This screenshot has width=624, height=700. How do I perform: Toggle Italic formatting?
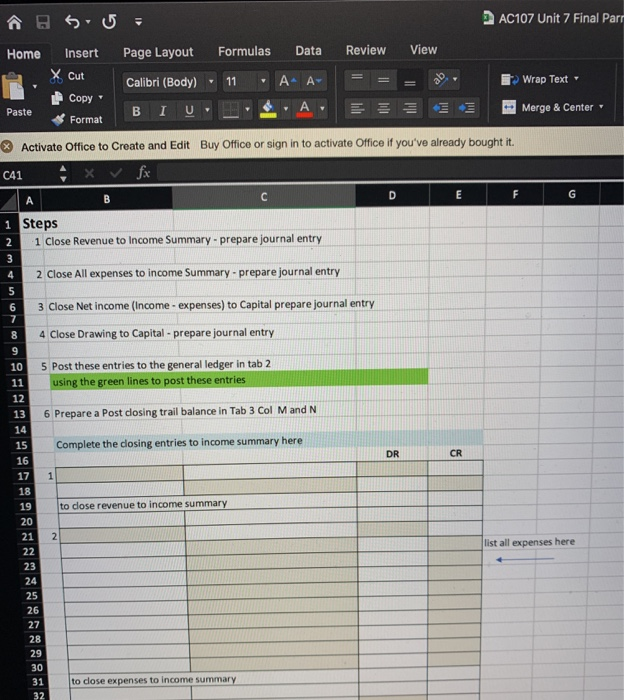[x=163, y=111]
